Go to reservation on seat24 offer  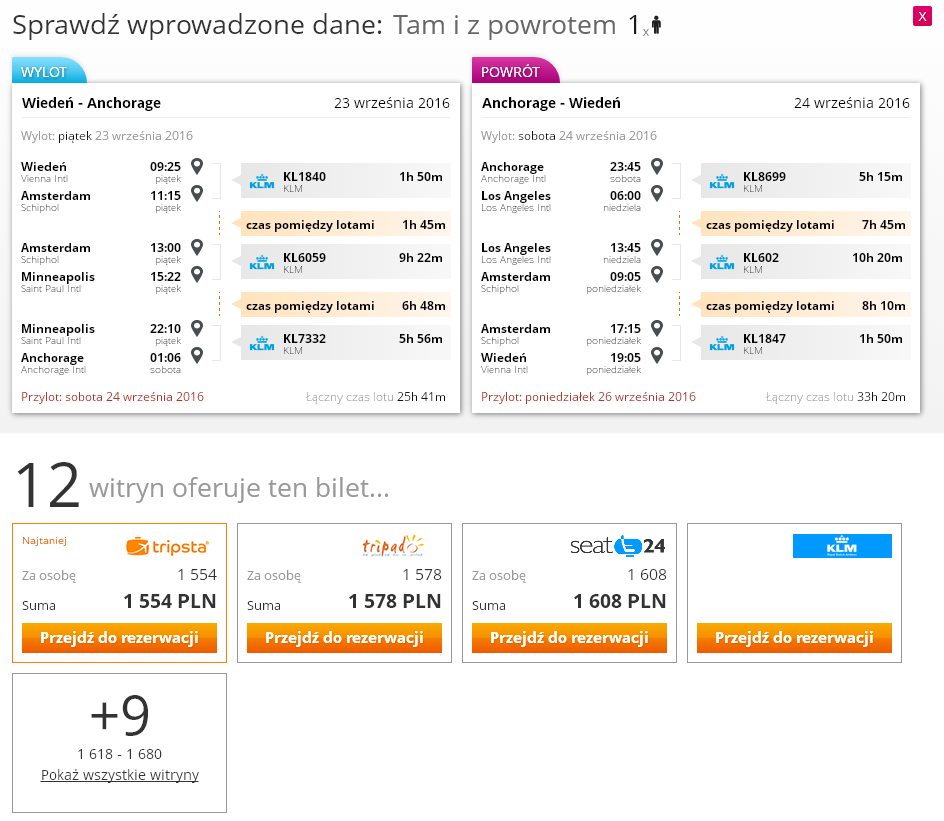click(570, 638)
